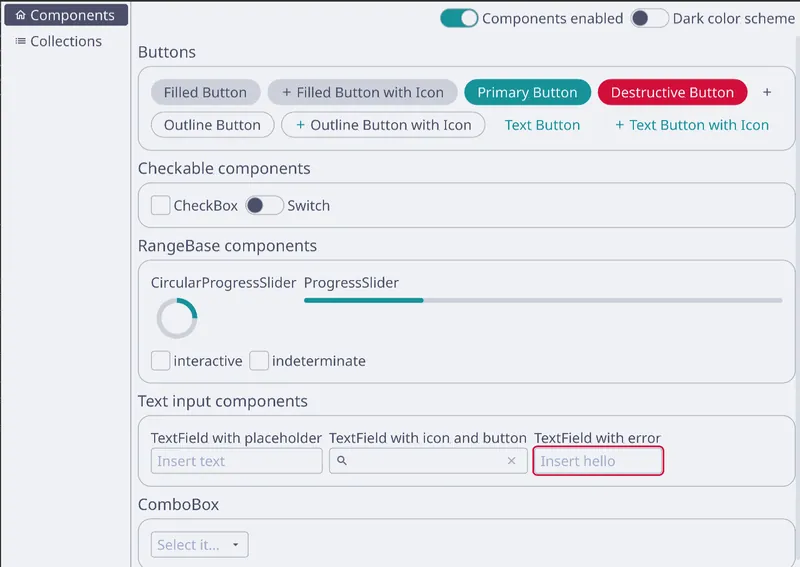Click the magnifier search icon in the text field
This screenshot has height=567, width=800.
tap(342, 461)
